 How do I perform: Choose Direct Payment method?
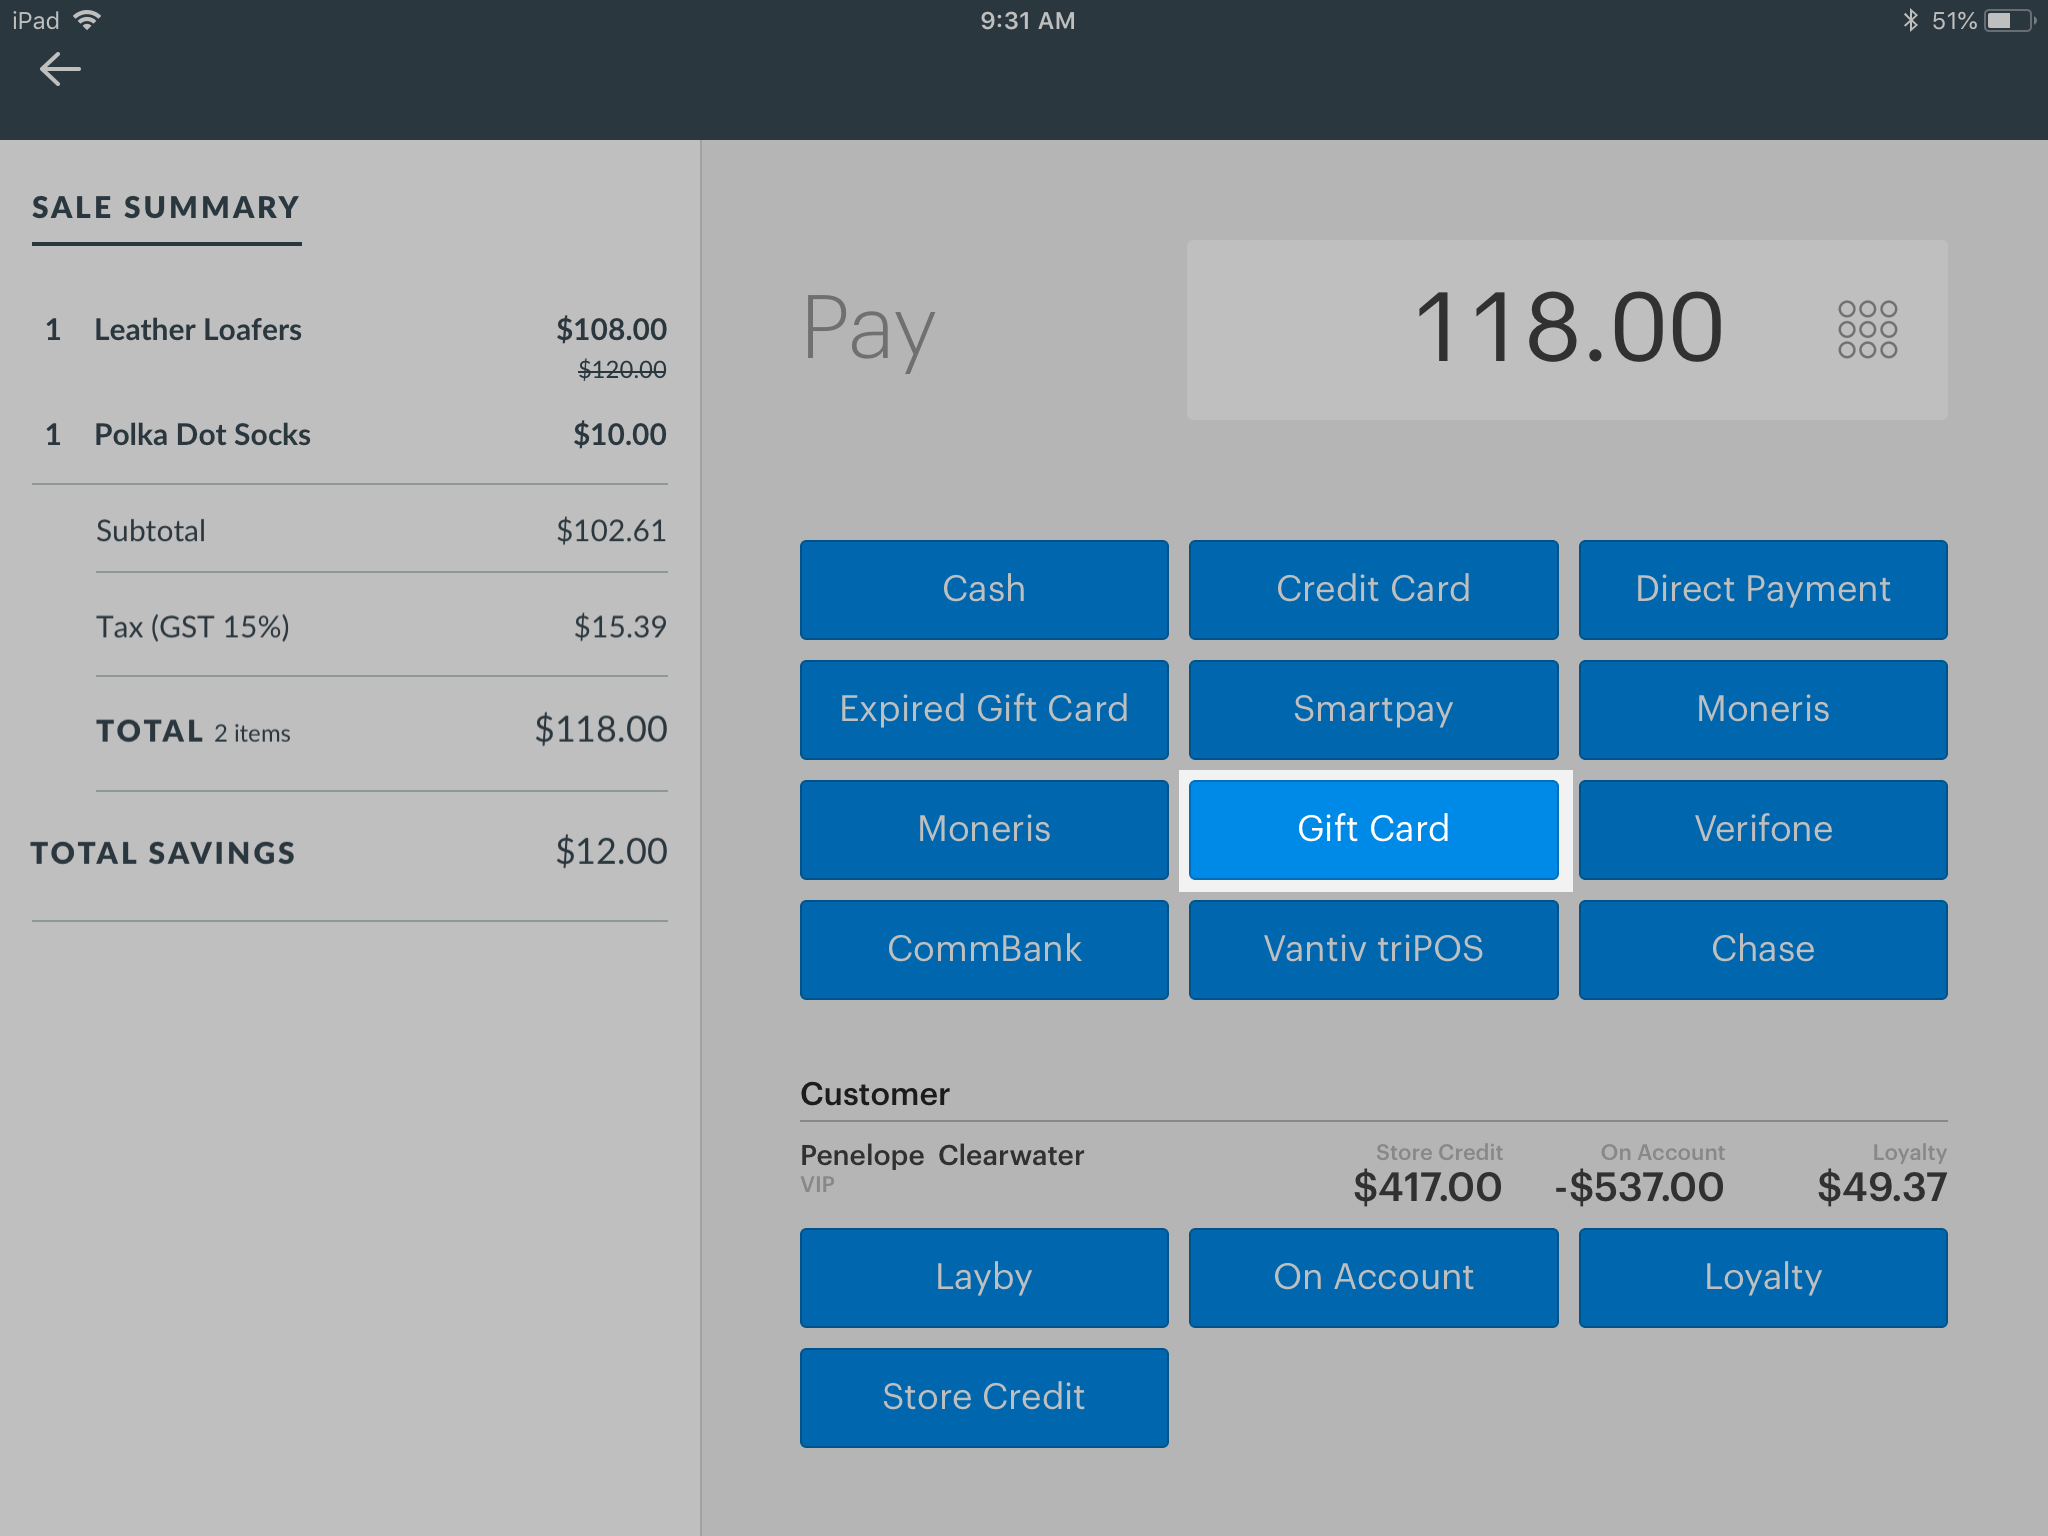pos(1762,589)
